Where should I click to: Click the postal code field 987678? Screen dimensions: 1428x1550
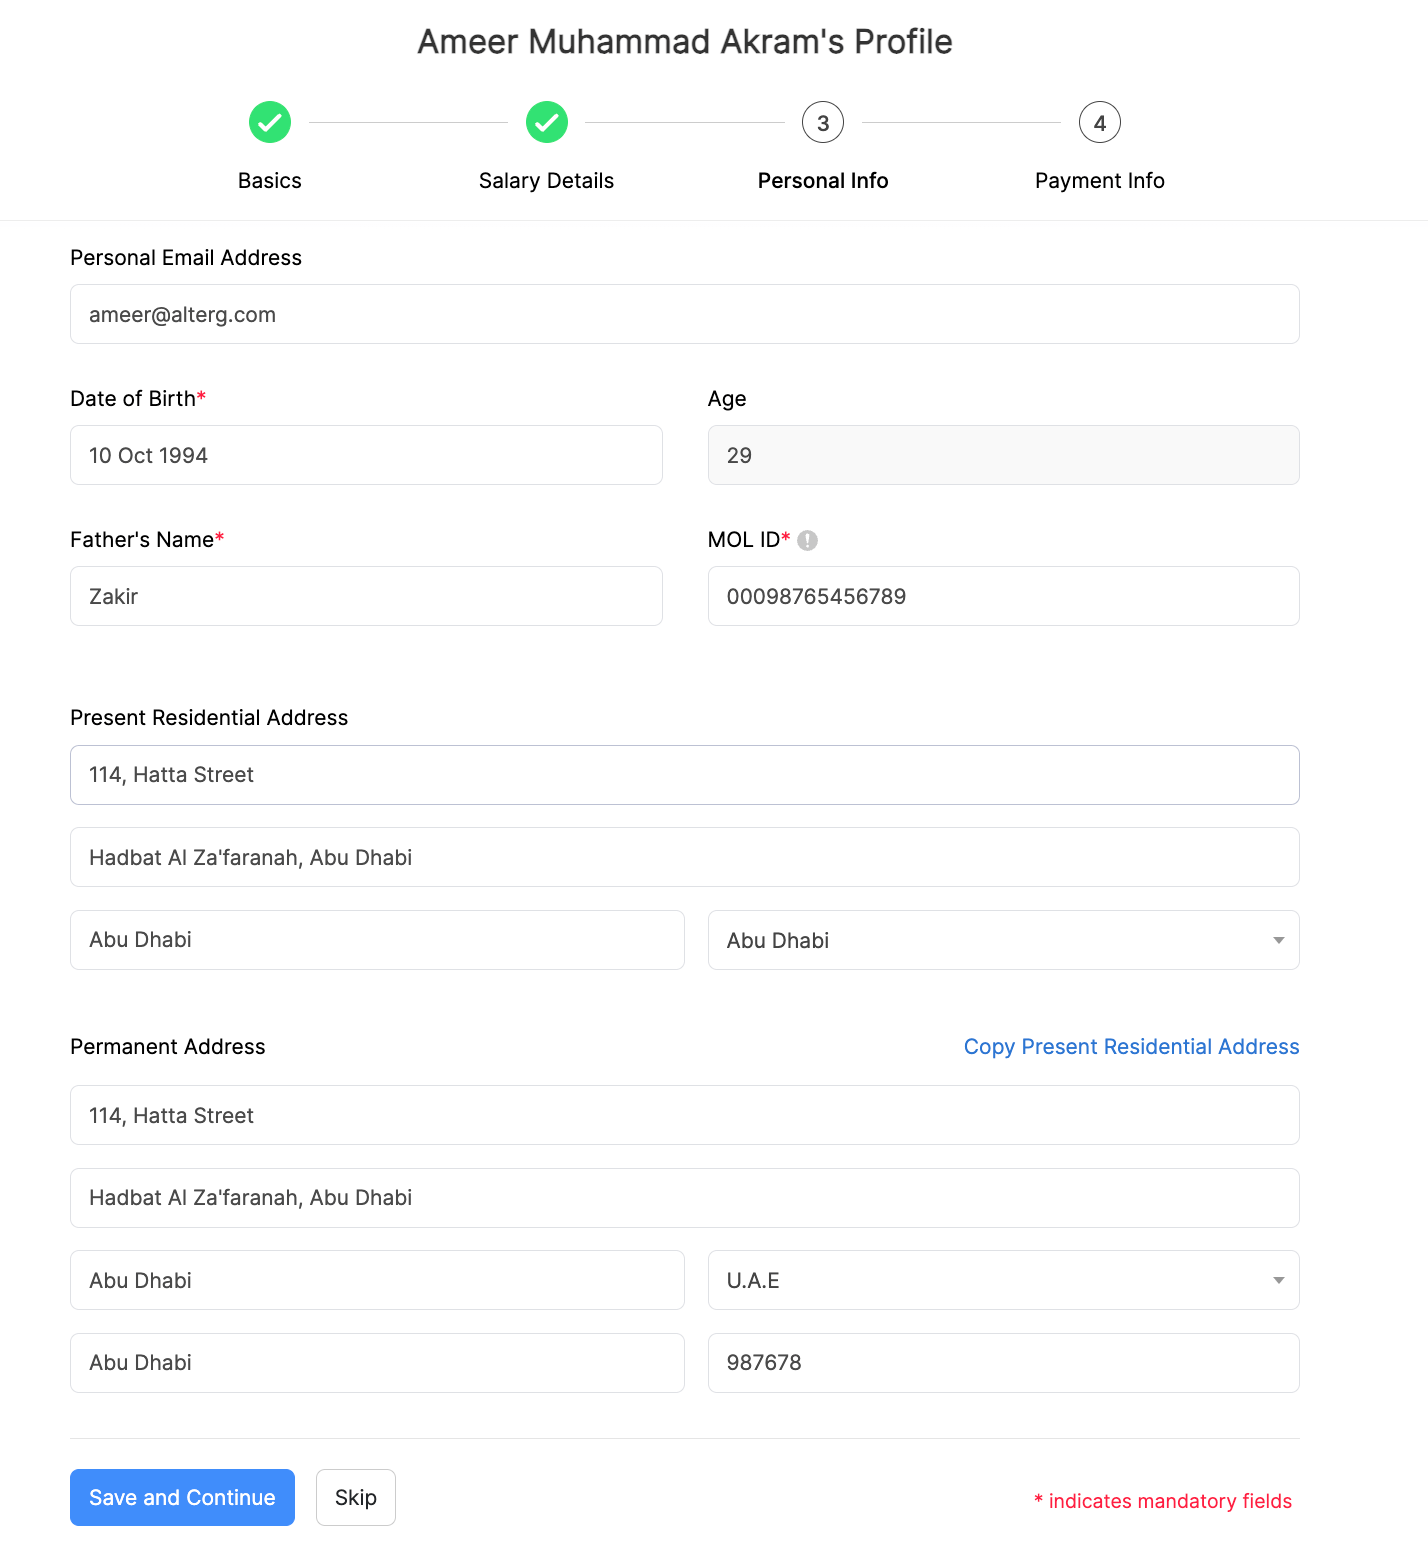1003,1362
